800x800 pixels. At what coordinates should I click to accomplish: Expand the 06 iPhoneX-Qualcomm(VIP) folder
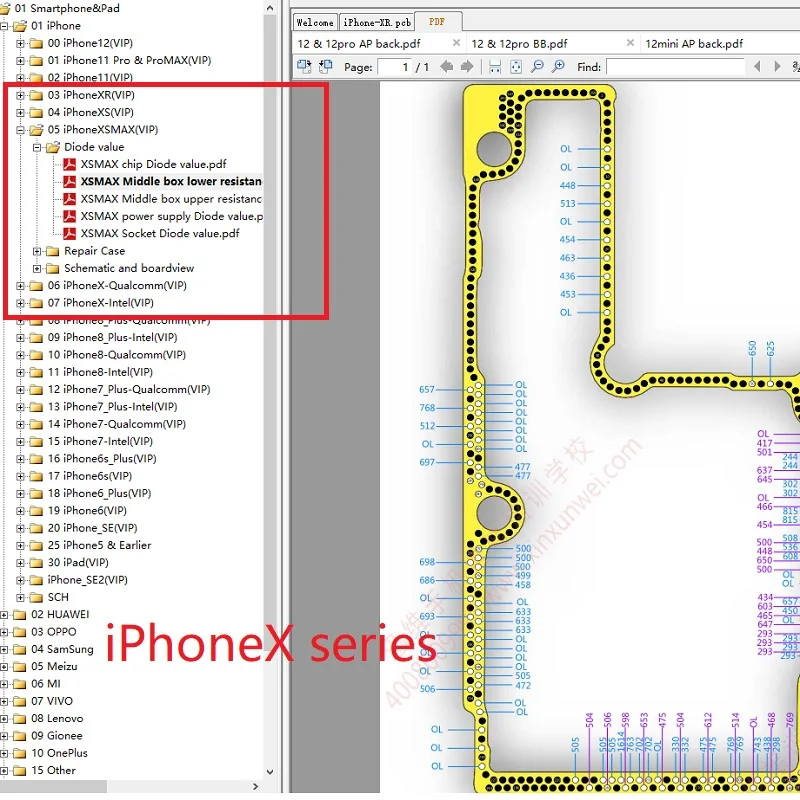(20, 286)
